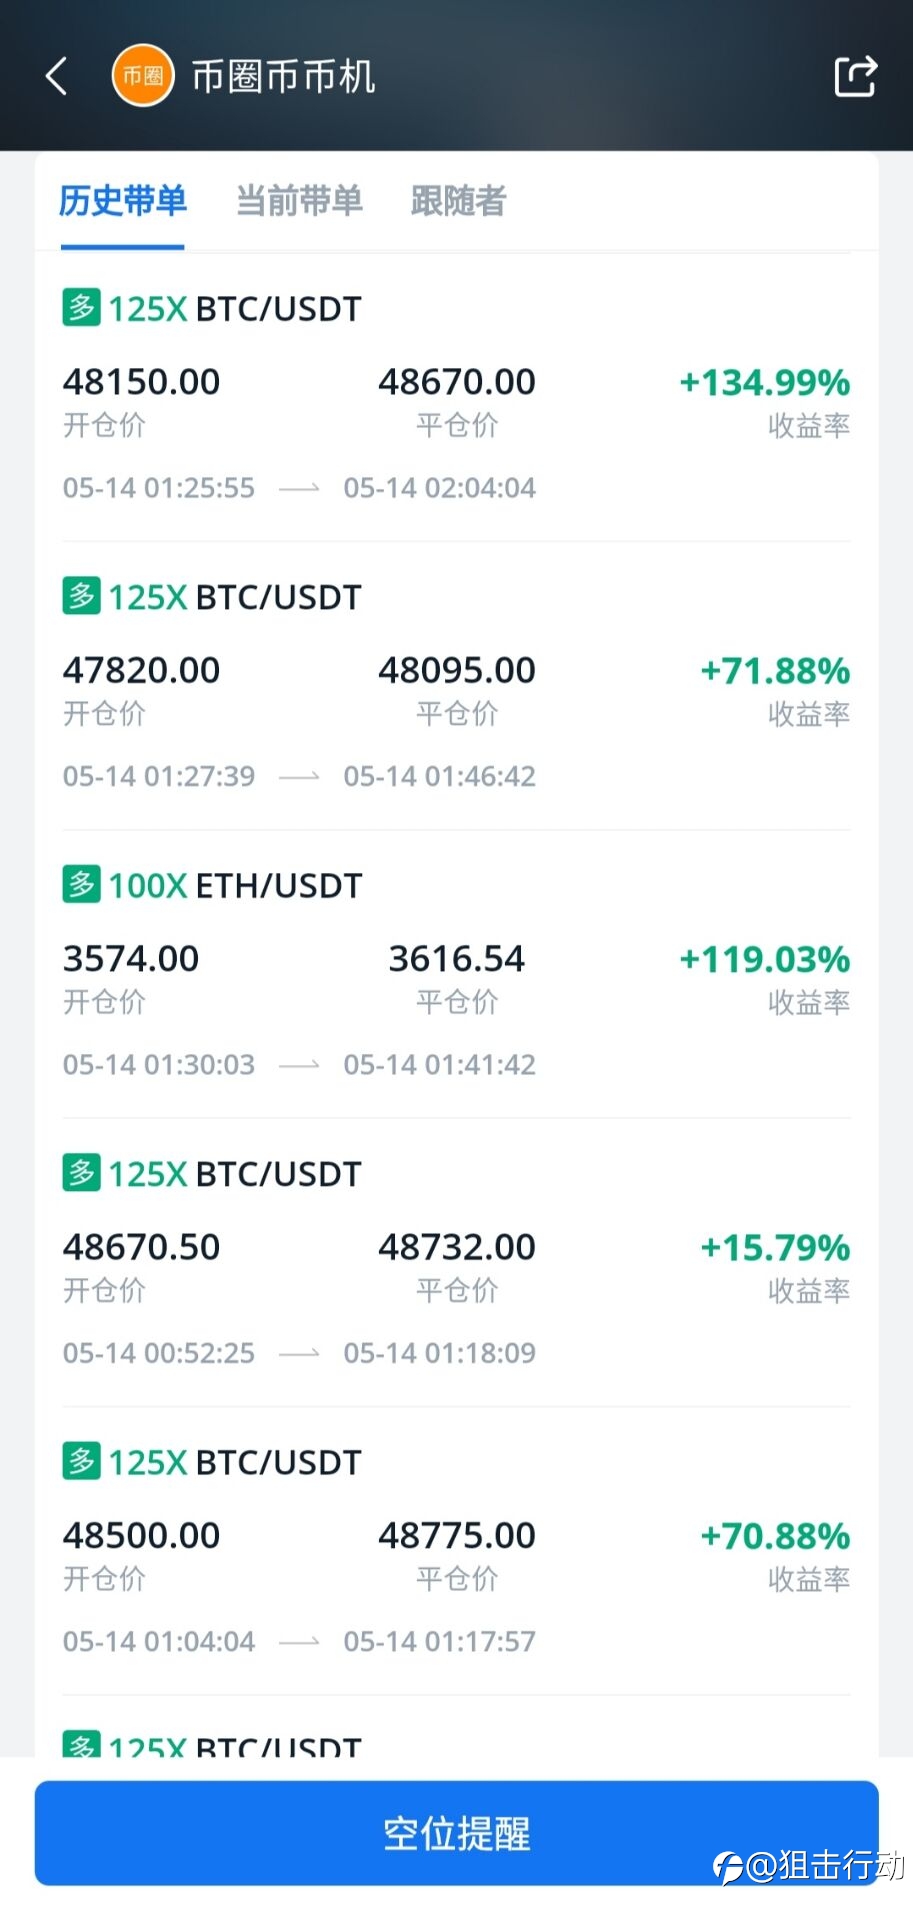Tap the 空位提醒 button
Image resolution: width=913 pixels, height=1920 pixels.
[x=457, y=1833]
